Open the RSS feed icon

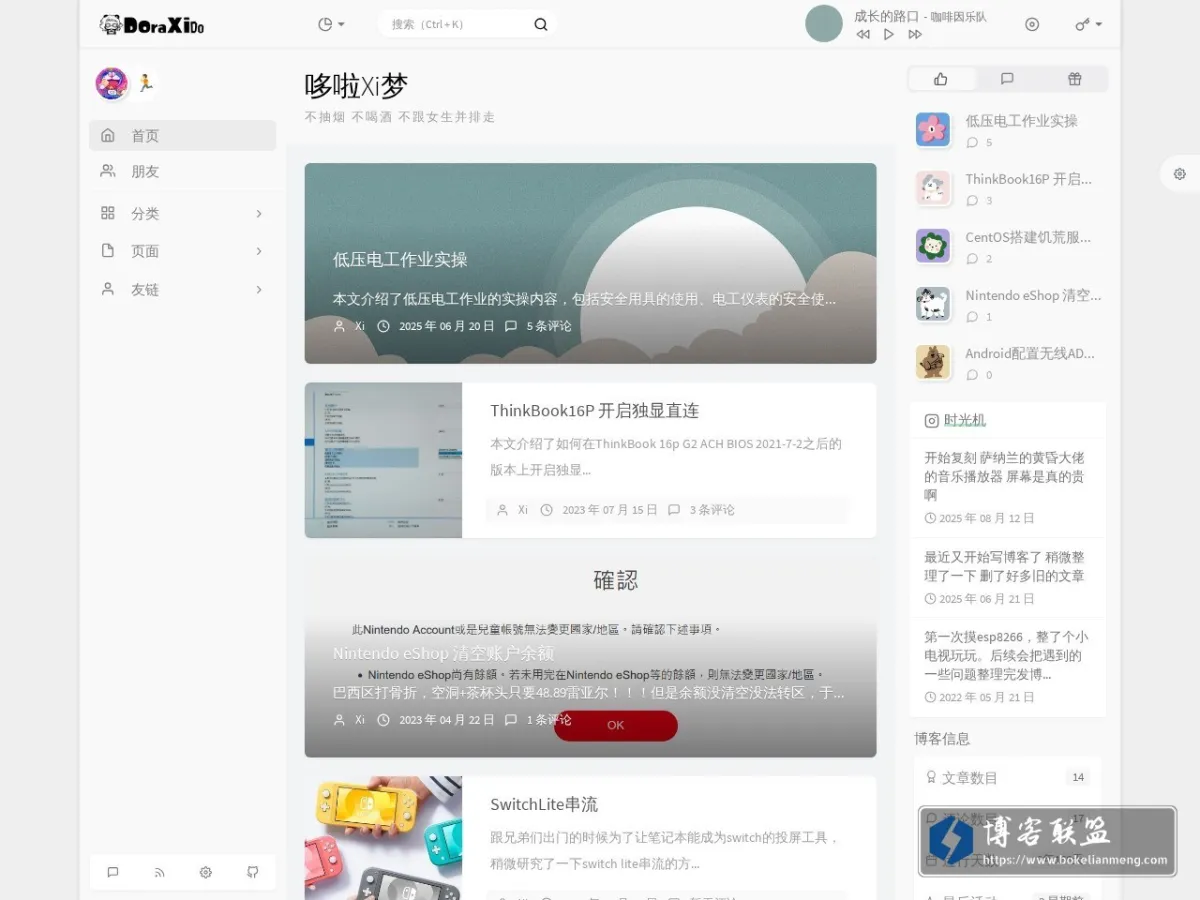click(159, 872)
